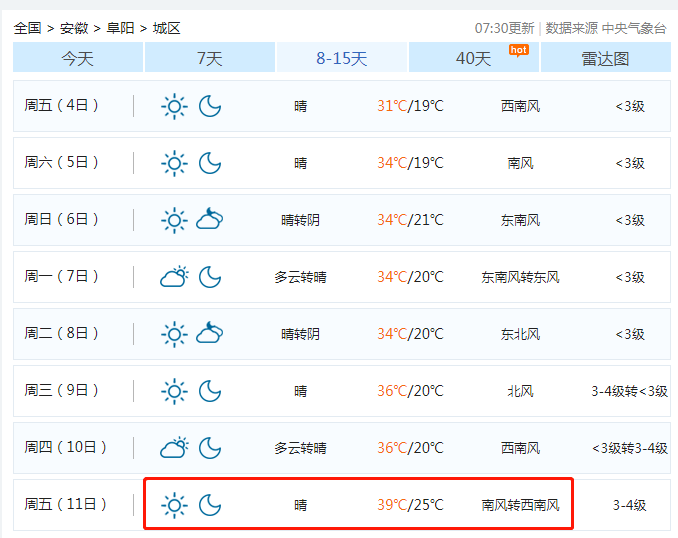This screenshot has width=678, height=538.
Task: Click the partly cloudy day icon for 周四 10日
Action: [174, 448]
